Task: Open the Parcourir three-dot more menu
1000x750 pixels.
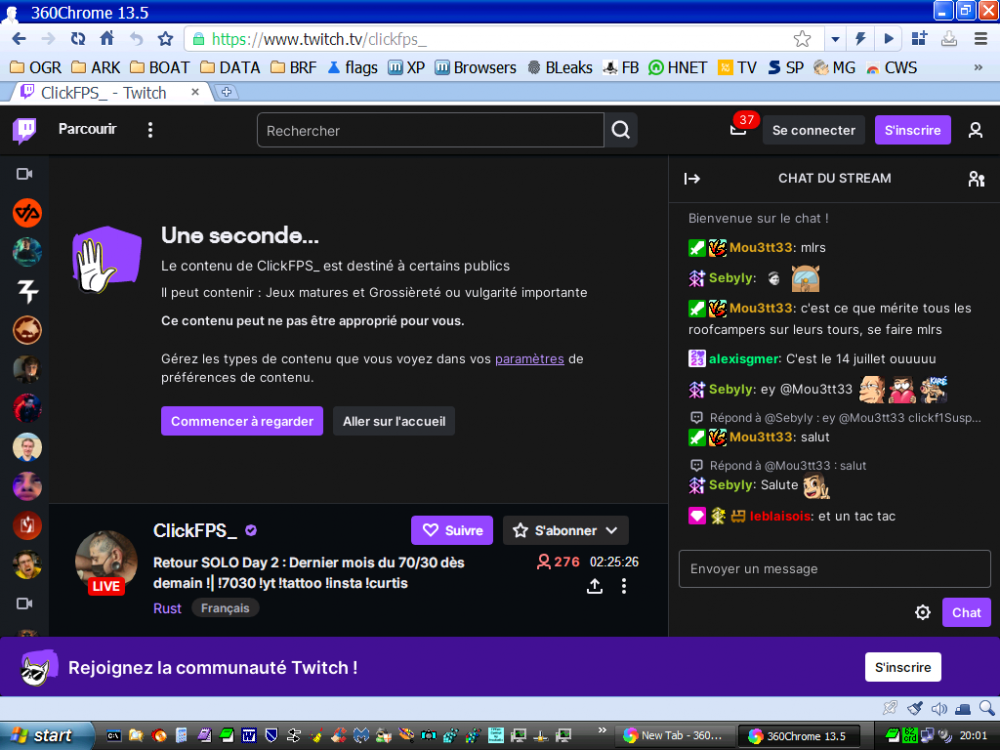Action: click(150, 130)
